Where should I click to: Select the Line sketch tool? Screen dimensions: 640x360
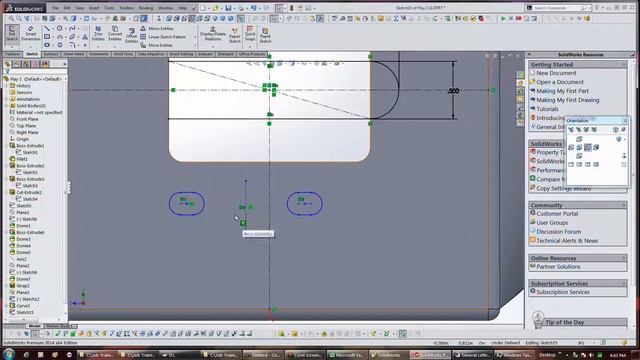click(x=47, y=29)
